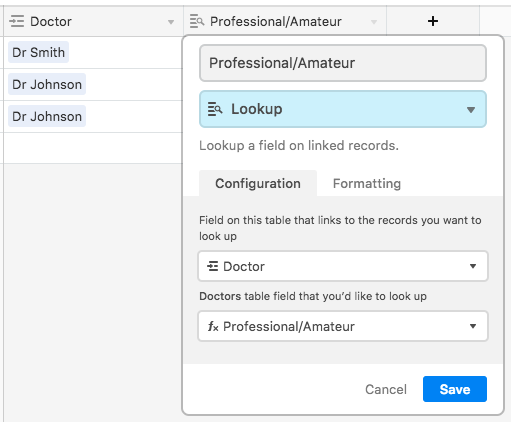Image resolution: width=511 pixels, height=422 pixels.
Task: Add a new field with the plus icon
Action: pyautogui.click(x=433, y=21)
